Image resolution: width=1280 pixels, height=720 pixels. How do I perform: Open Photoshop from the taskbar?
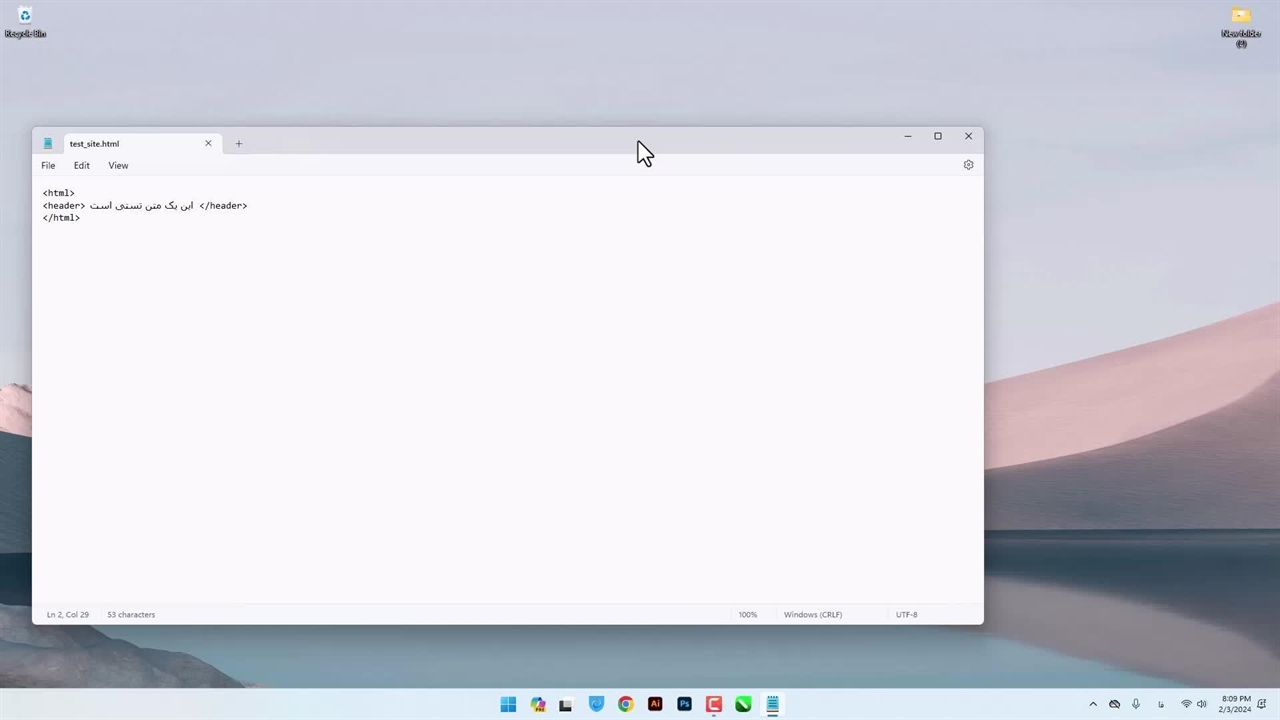684,704
